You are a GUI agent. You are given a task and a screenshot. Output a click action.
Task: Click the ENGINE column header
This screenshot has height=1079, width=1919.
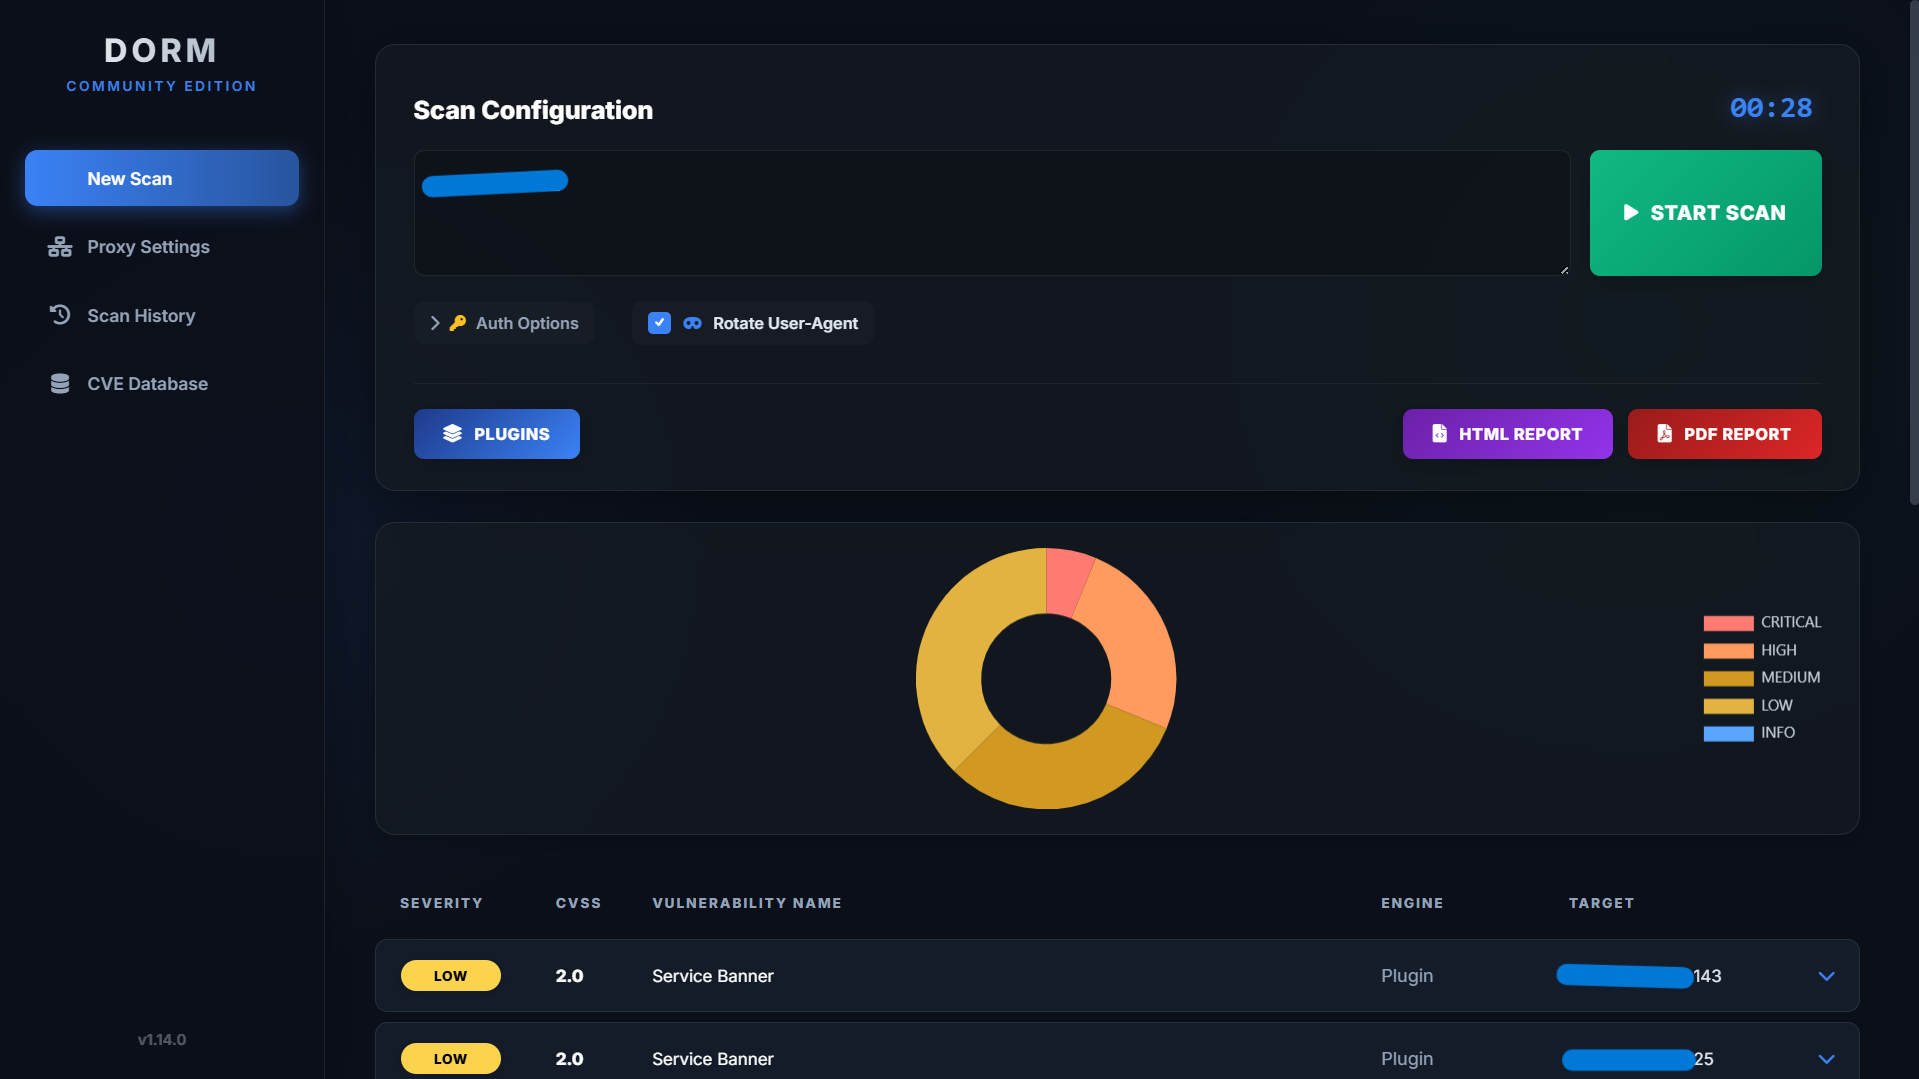click(x=1412, y=903)
